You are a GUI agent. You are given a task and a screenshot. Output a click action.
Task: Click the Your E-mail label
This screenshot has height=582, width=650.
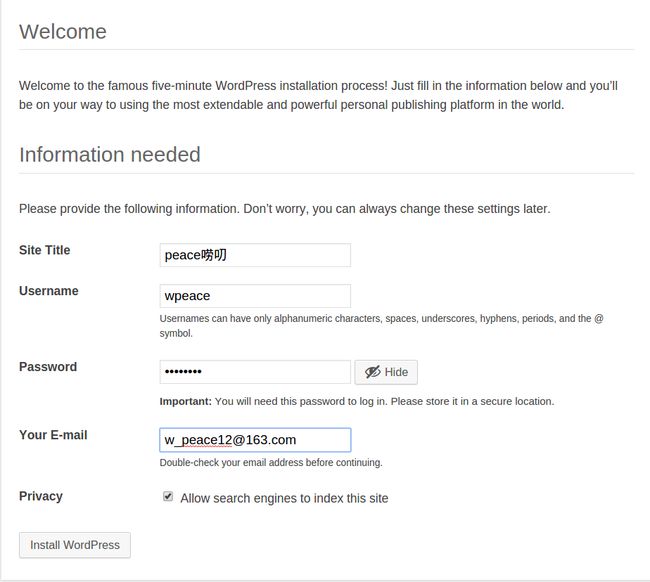pos(53,435)
